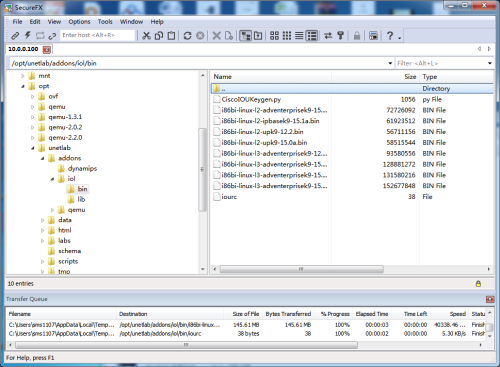Image resolution: width=500 pixels, height=367 pixels.
Task: Open the path address dropdown
Action: 390,63
